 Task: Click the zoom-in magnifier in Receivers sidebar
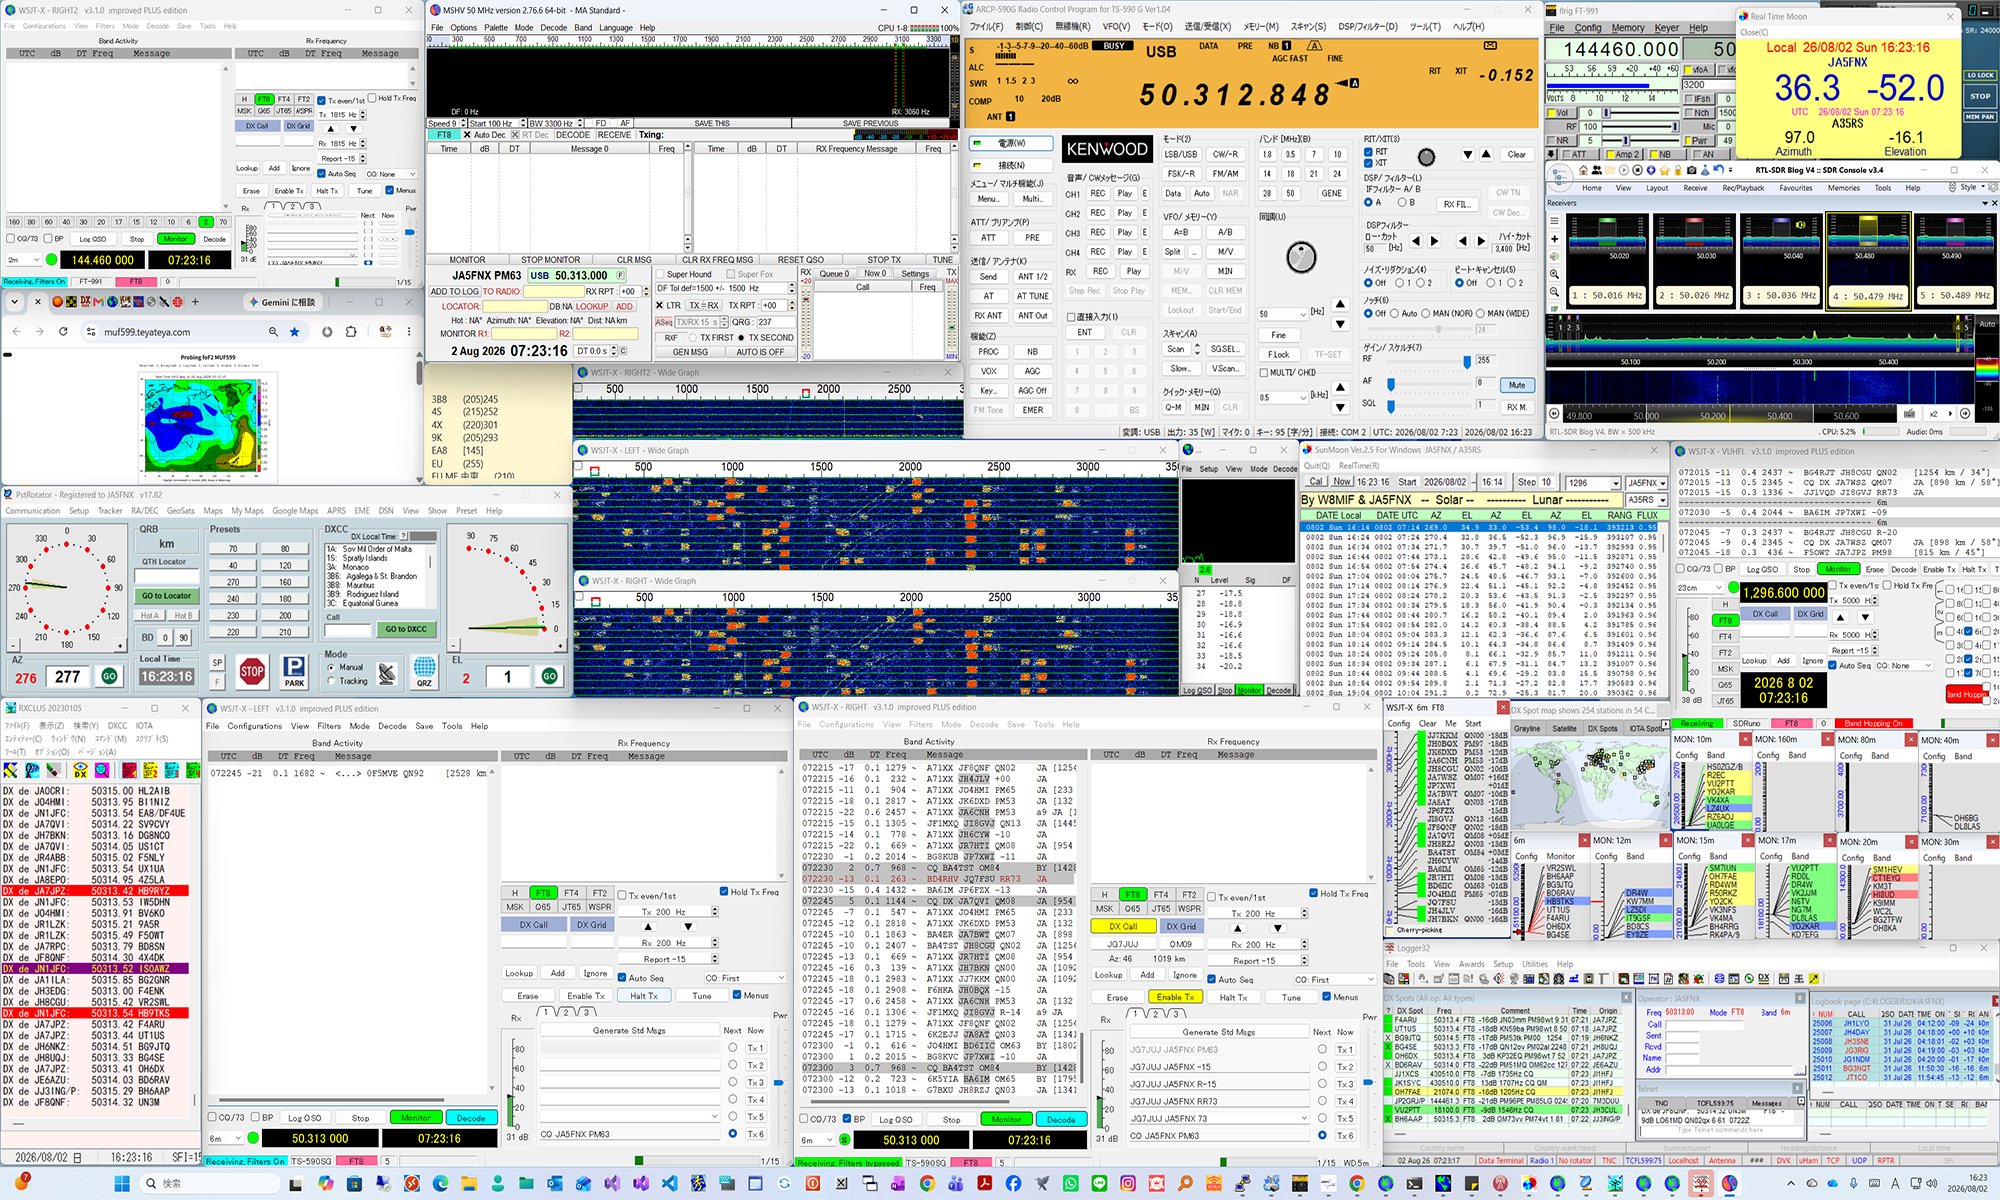(1554, 274)
